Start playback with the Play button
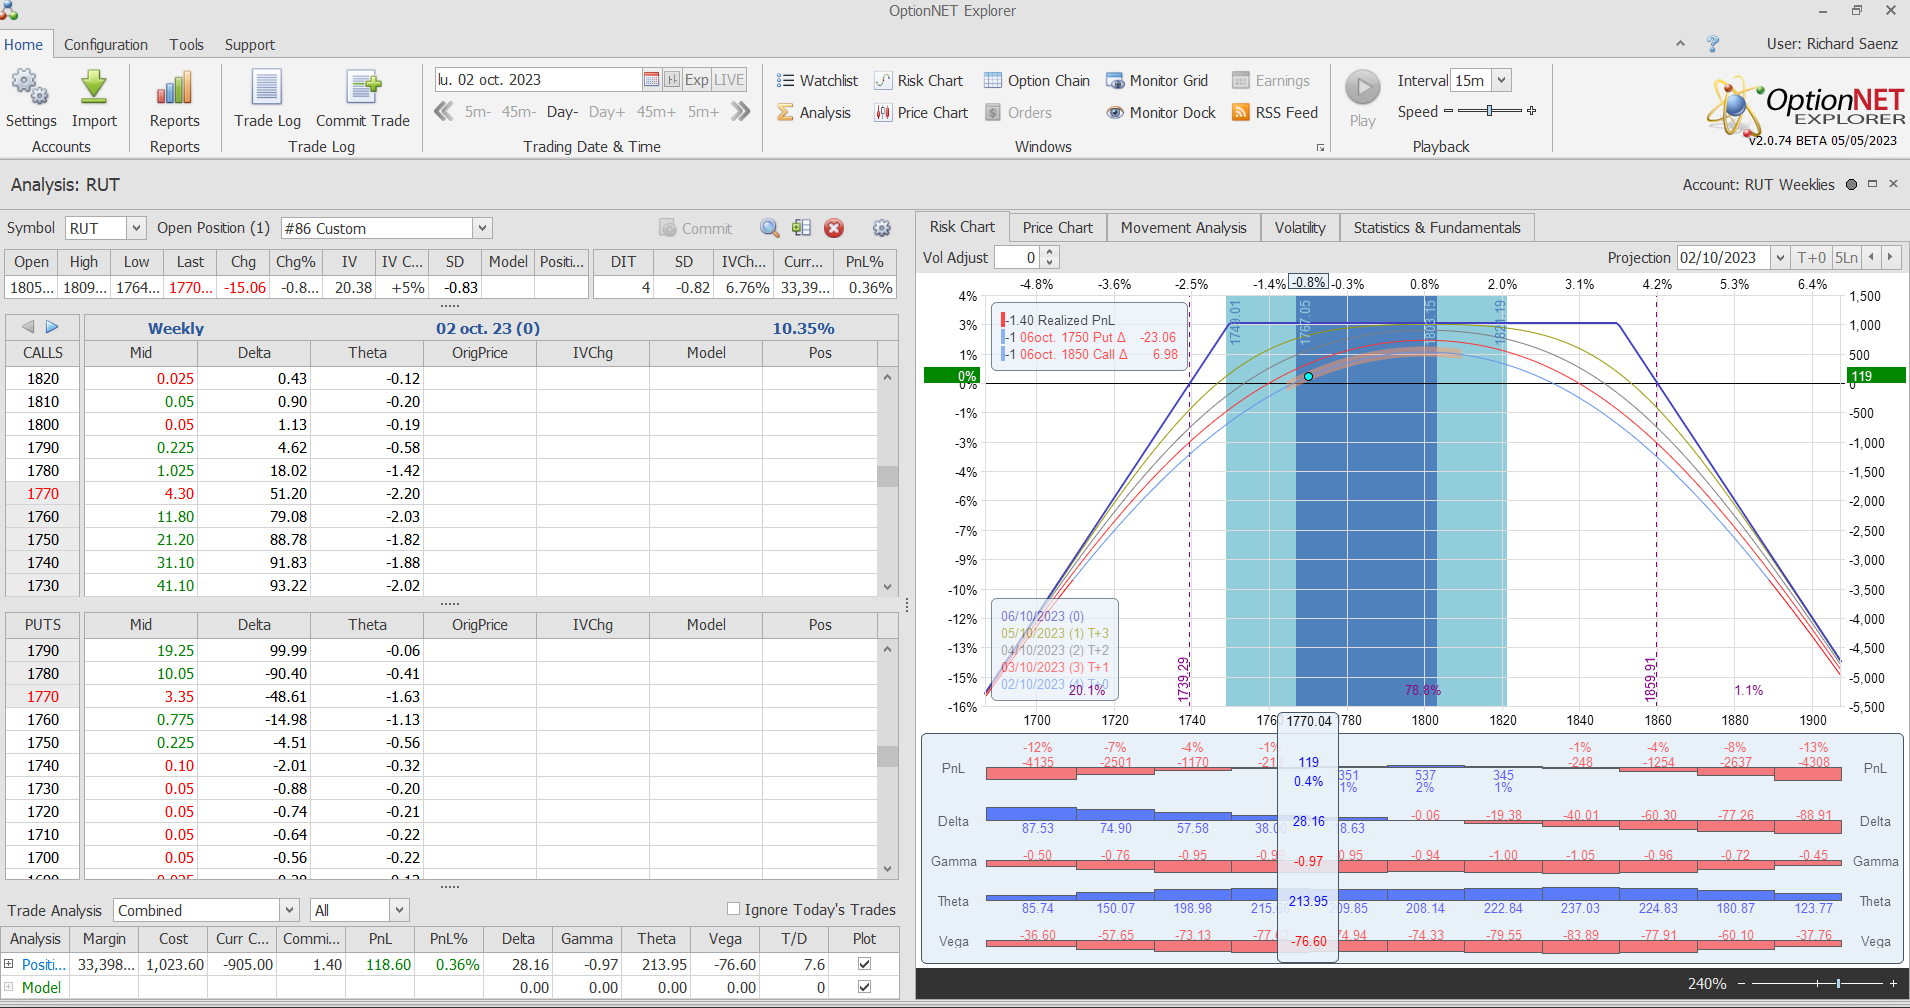 1362,88
